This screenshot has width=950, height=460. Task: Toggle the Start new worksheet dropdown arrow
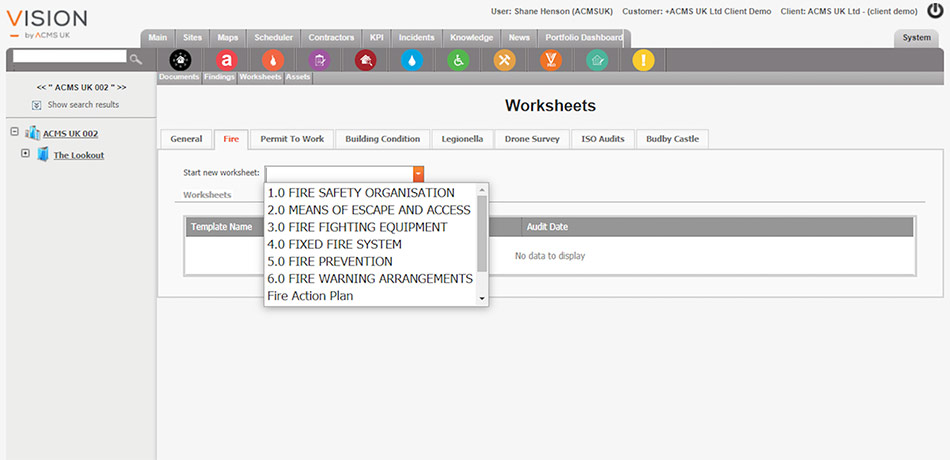click(x=418, y=173)
